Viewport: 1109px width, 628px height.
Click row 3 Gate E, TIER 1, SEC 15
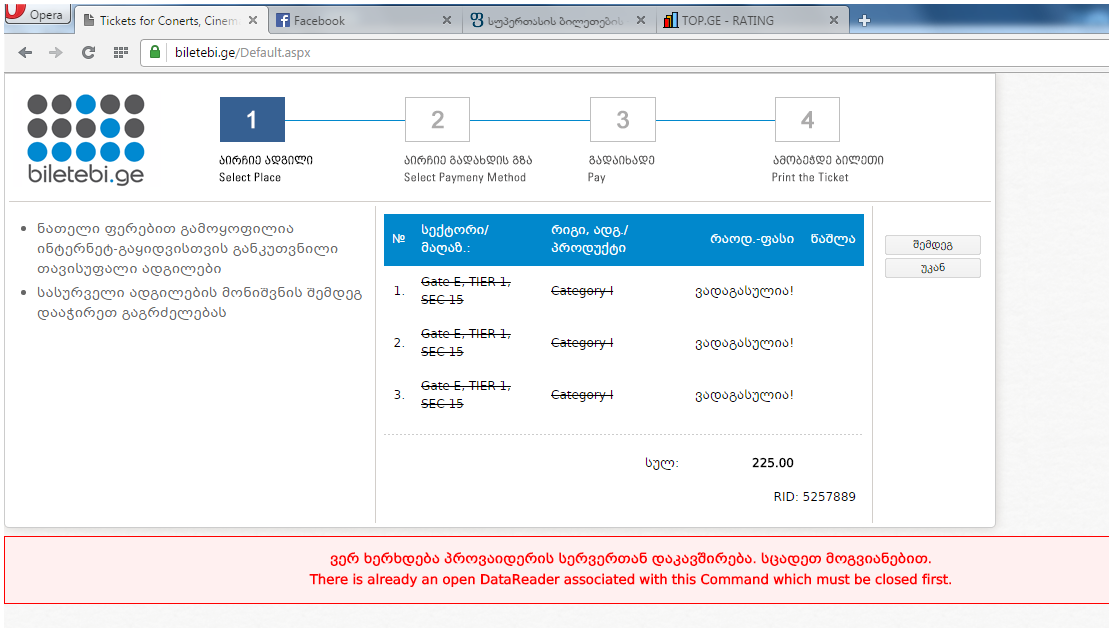point(465,395)
